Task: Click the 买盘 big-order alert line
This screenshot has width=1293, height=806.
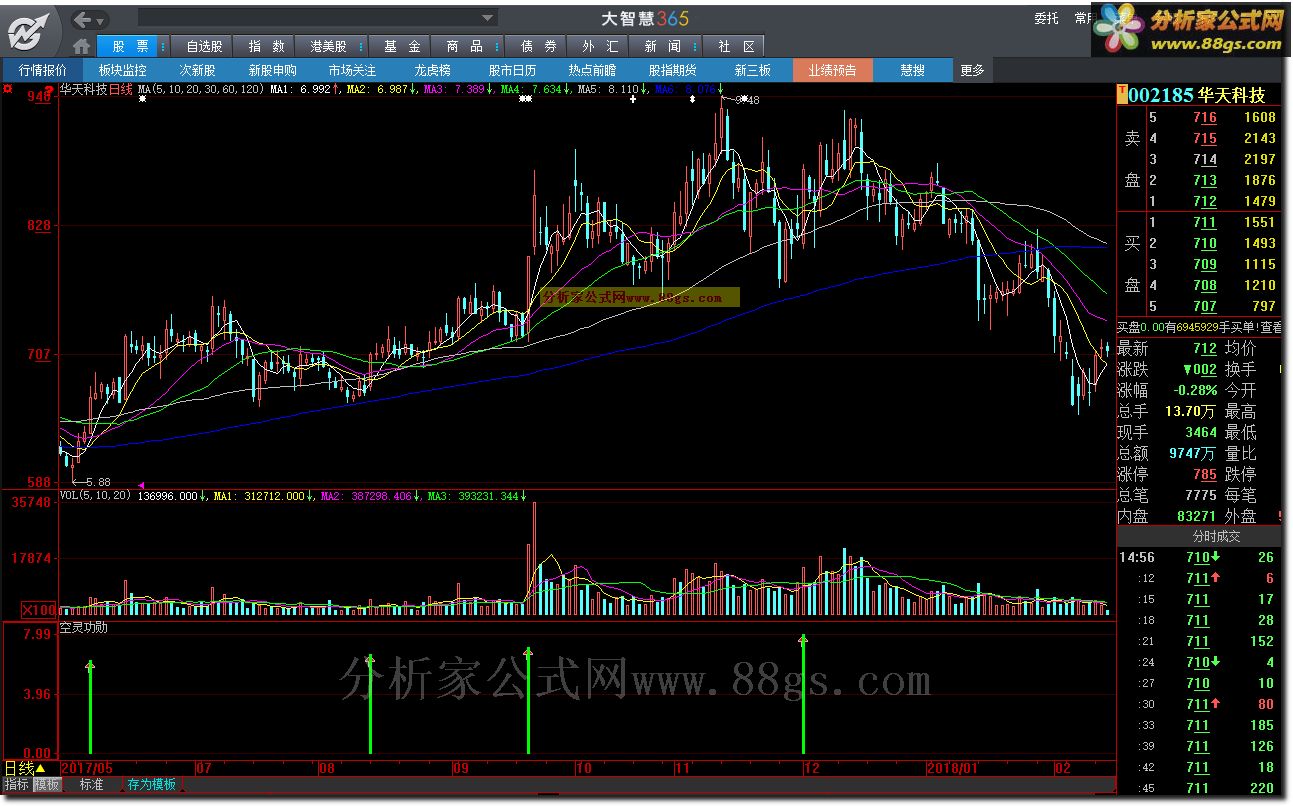Action: [x=1199, y=327]
